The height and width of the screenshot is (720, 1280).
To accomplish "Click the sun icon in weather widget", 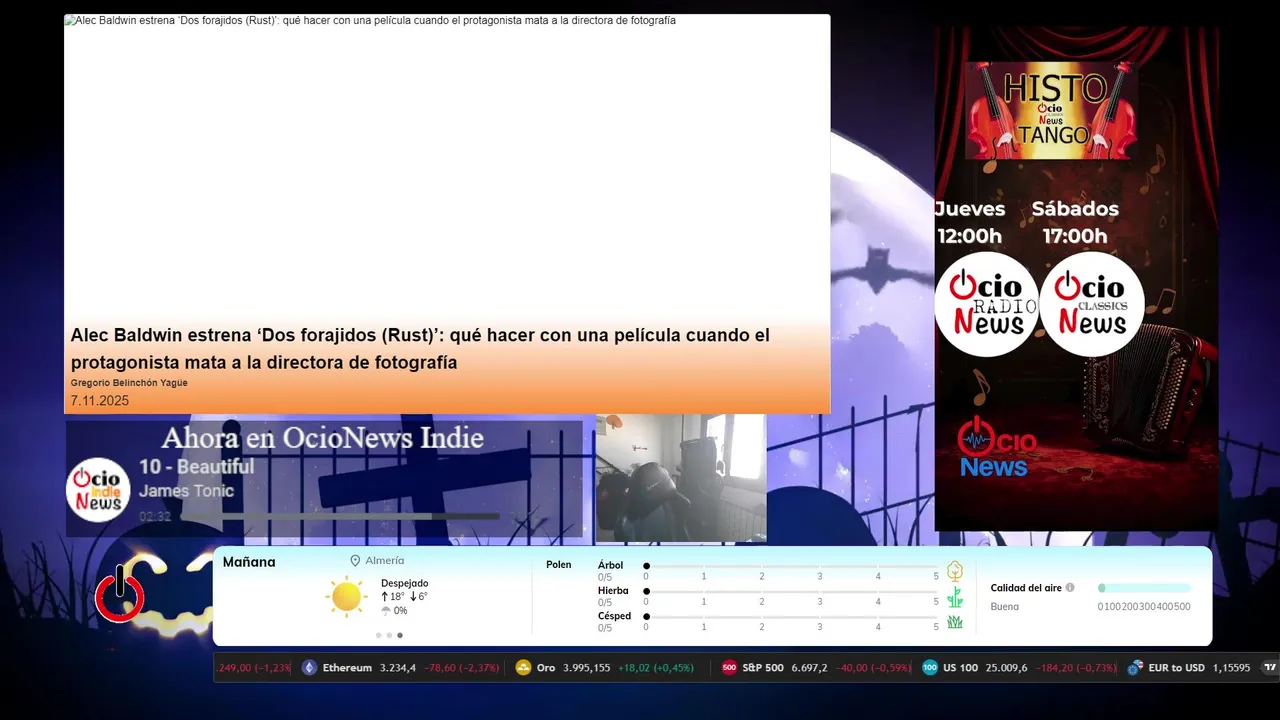I will coord(346,597).
